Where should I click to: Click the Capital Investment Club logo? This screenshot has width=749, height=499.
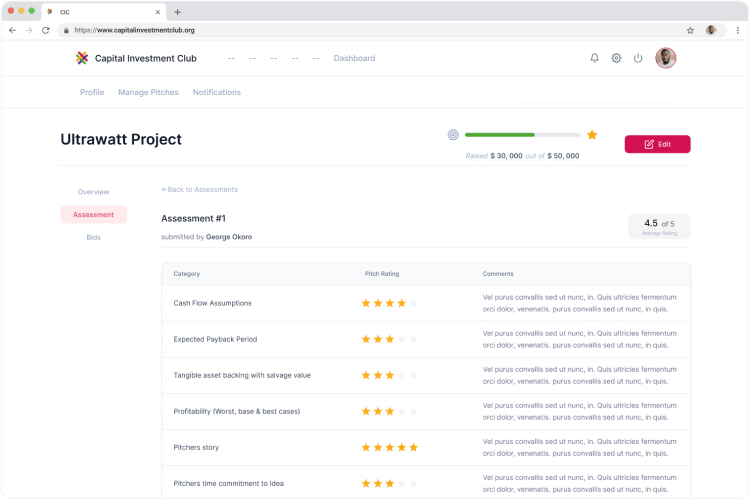(82, 58)
